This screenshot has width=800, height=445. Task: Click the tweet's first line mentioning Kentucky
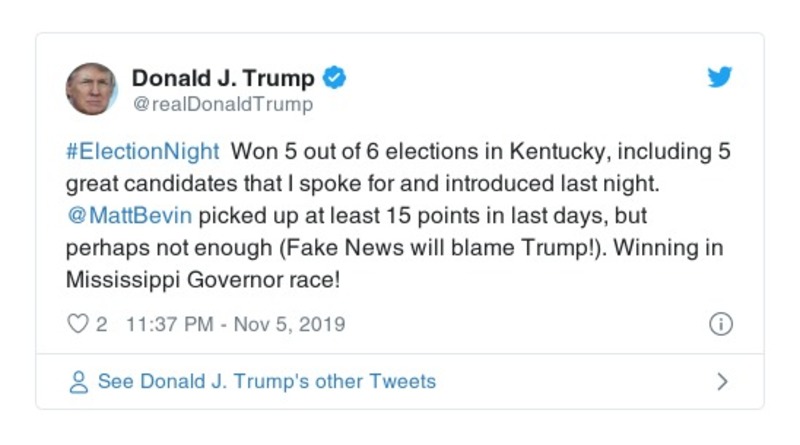point(480,152)
